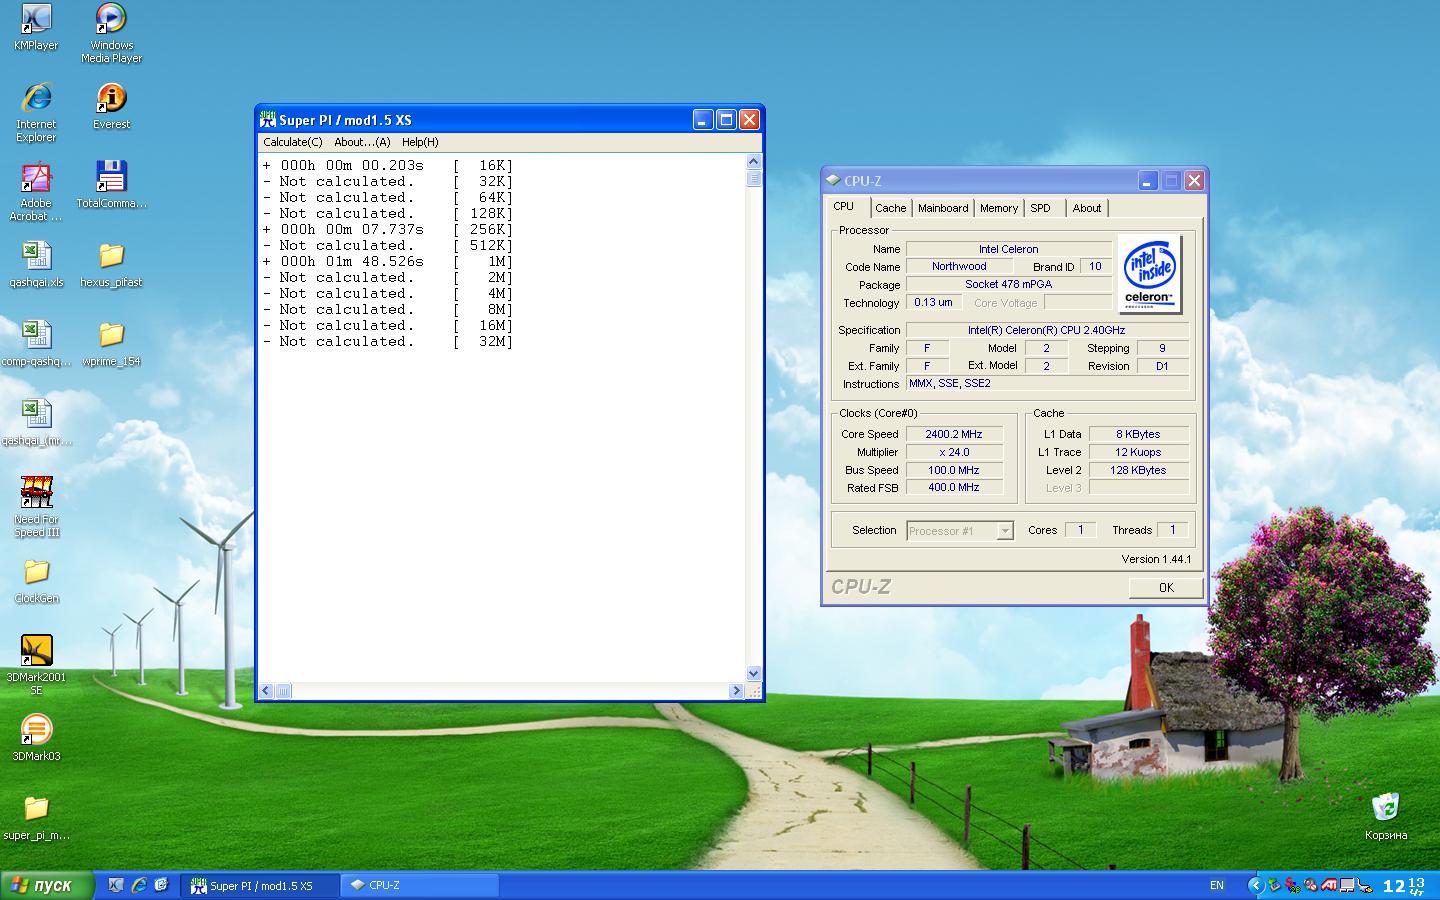Click the Intel Inside Celeron logo
Viewport: 1440px width, 900px height.
pos(1149,273)
